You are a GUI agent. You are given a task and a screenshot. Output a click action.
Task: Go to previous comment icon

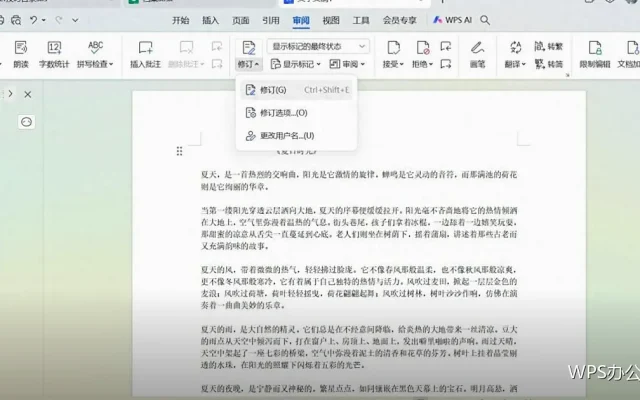click(x=217, y=46)
